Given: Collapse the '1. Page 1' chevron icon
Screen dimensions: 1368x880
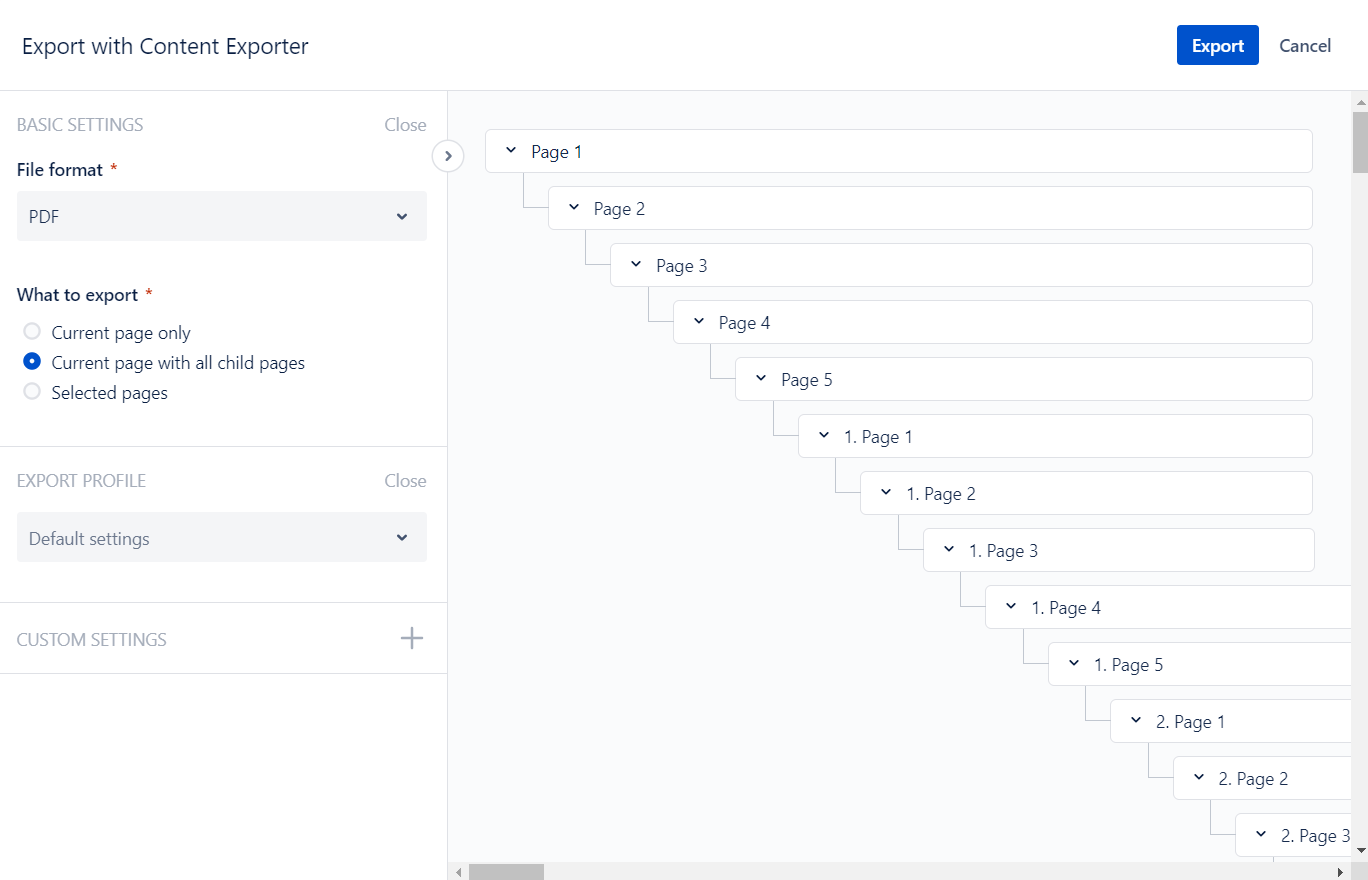Looking at the screenshot, I should coord(824,436).
